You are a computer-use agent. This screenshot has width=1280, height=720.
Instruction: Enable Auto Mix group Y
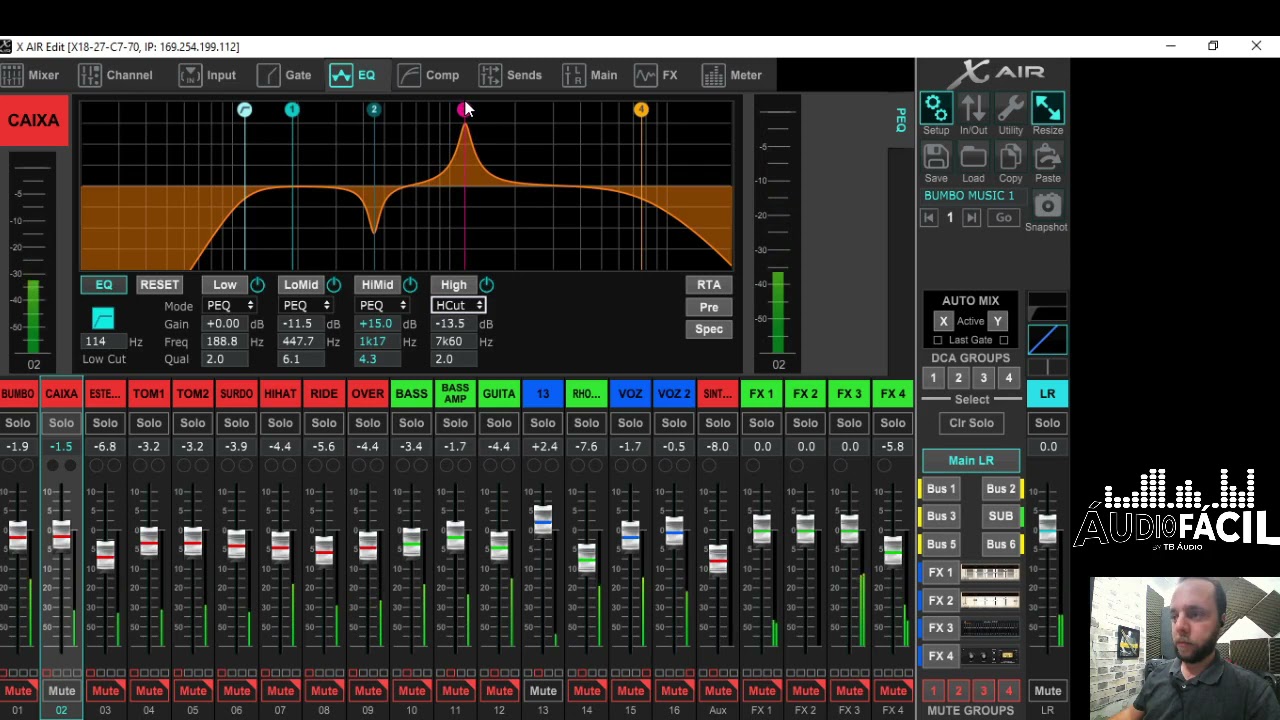[x=997, y=321]
